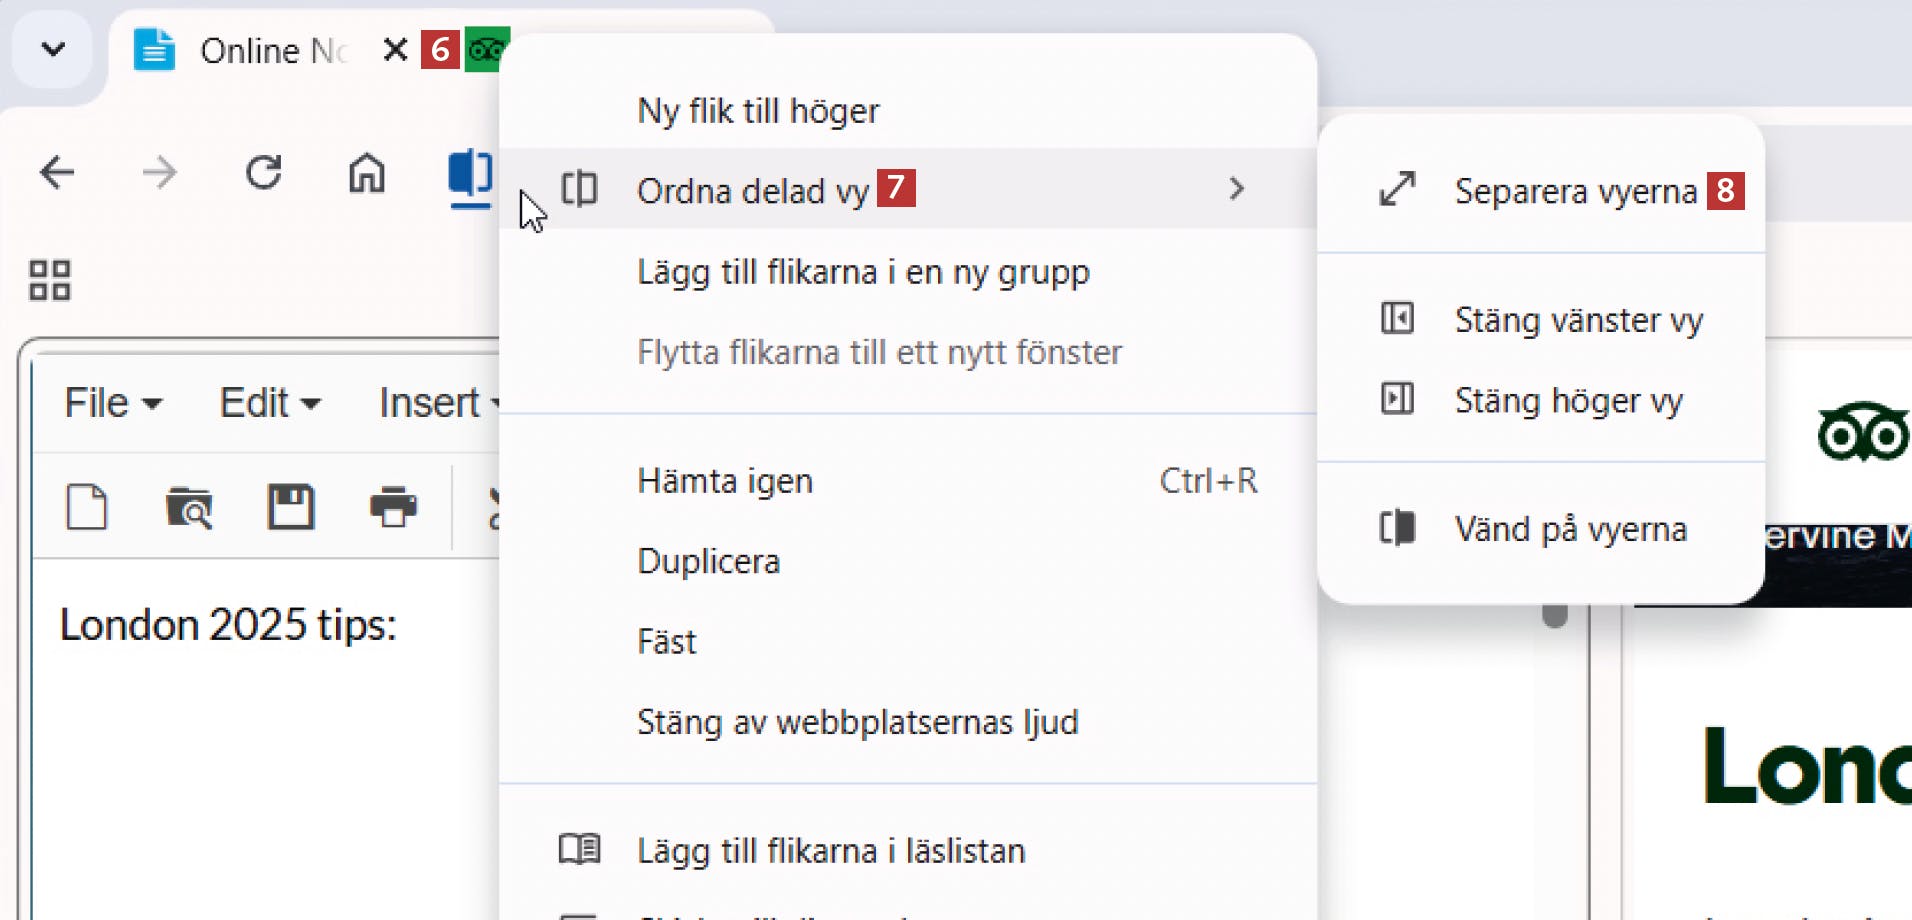
Task: Click the split view toolbar icon
Action: click(x=469, y=173)
